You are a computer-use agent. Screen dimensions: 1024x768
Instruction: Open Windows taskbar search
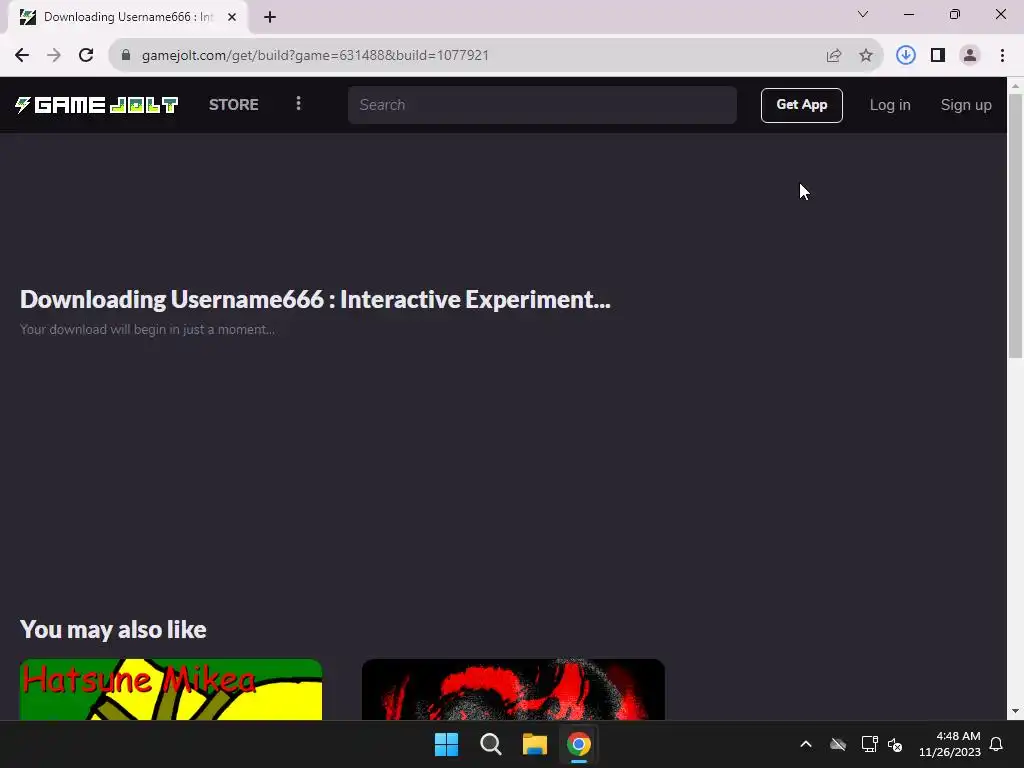pyautogui.click(x=490, y=744)
